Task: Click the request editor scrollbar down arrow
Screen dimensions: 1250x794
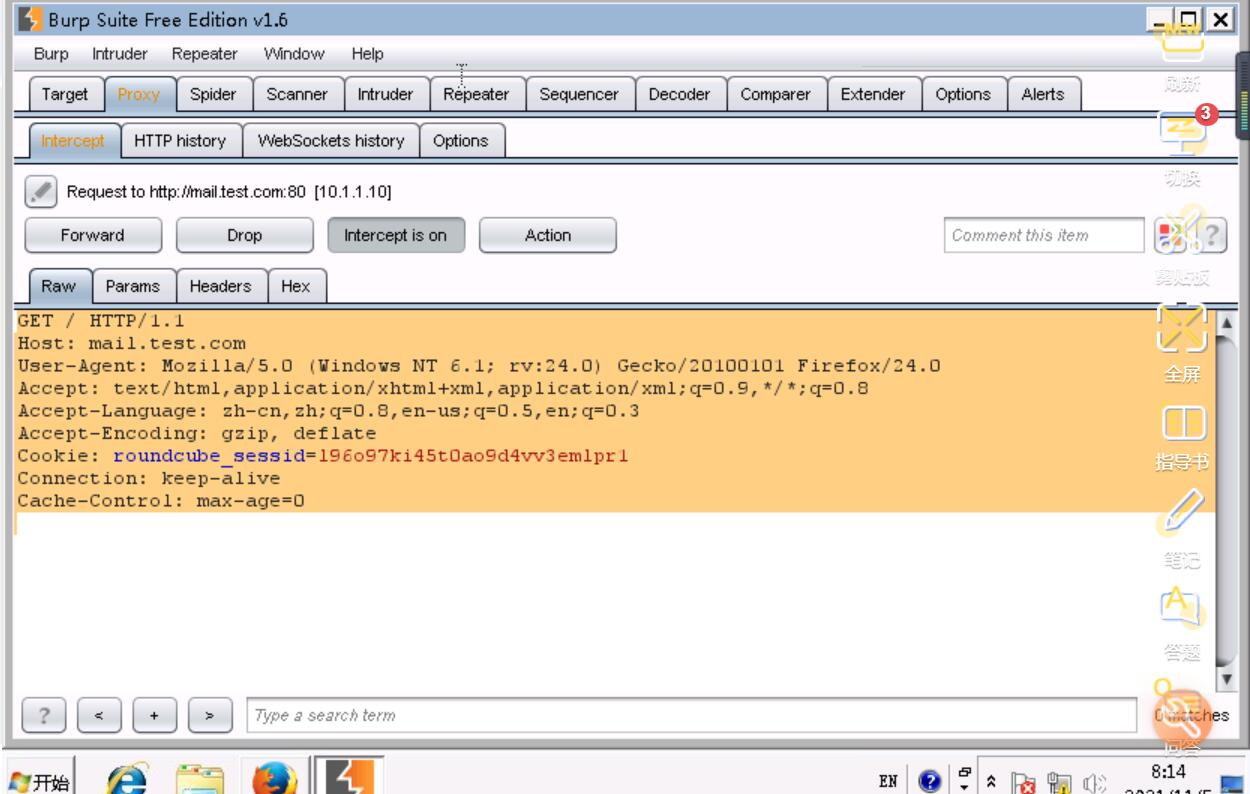Action: pos(1227,677)
